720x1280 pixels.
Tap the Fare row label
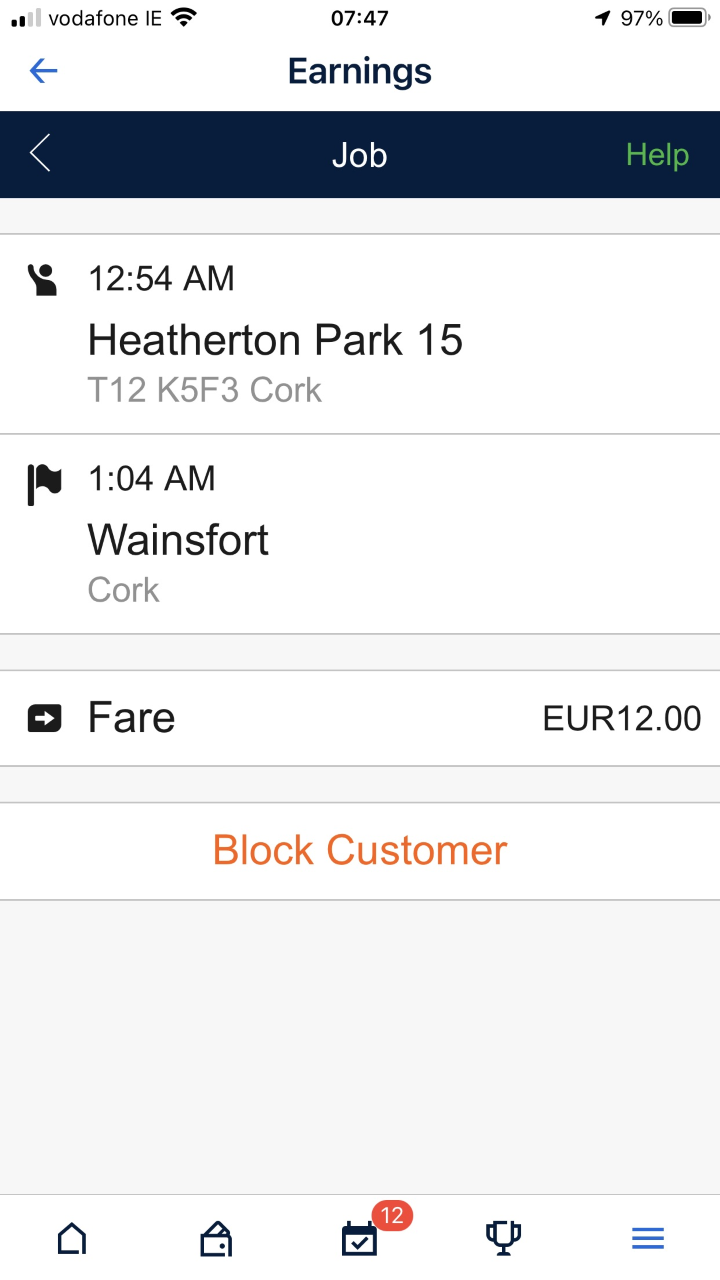(x=131, y=718)
